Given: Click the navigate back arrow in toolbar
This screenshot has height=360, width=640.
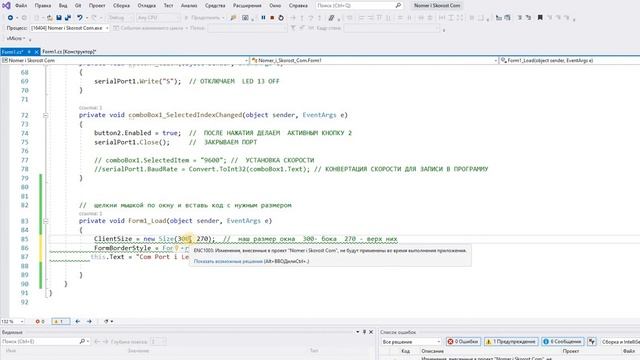Looking at the screenshot, I should 10,18.
